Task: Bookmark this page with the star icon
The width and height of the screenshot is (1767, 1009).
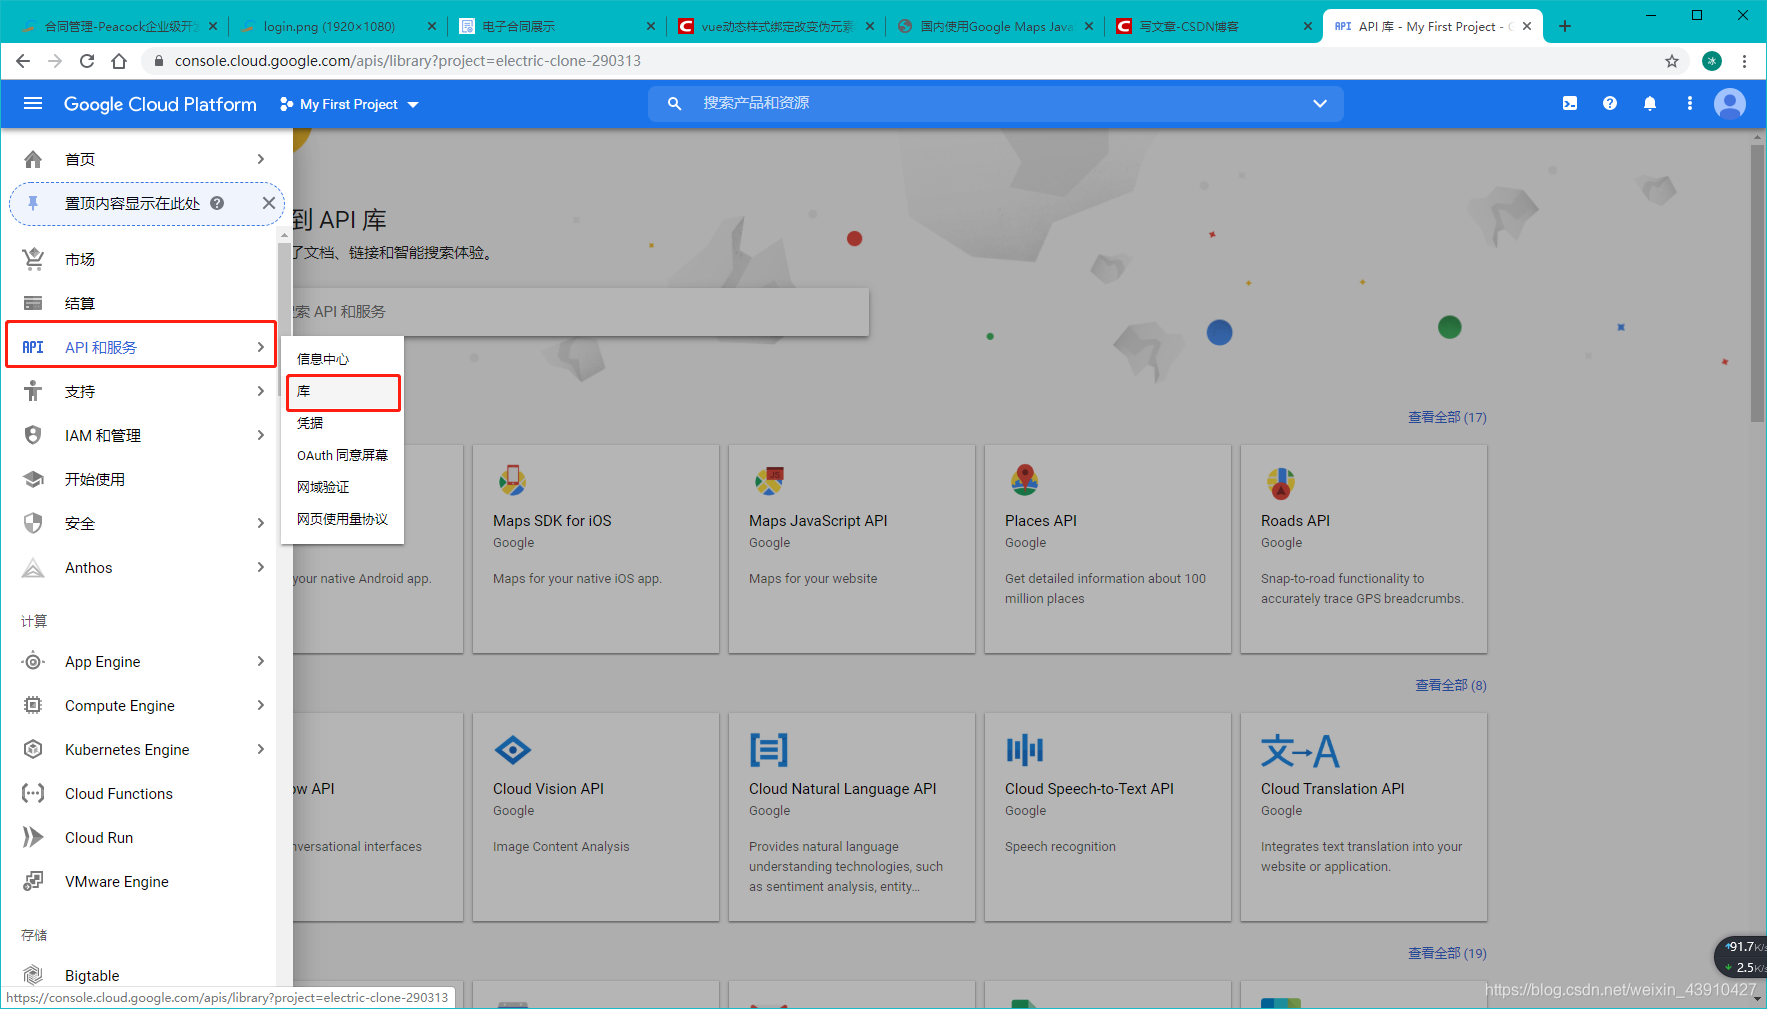Action: (x=1672, y=61)
